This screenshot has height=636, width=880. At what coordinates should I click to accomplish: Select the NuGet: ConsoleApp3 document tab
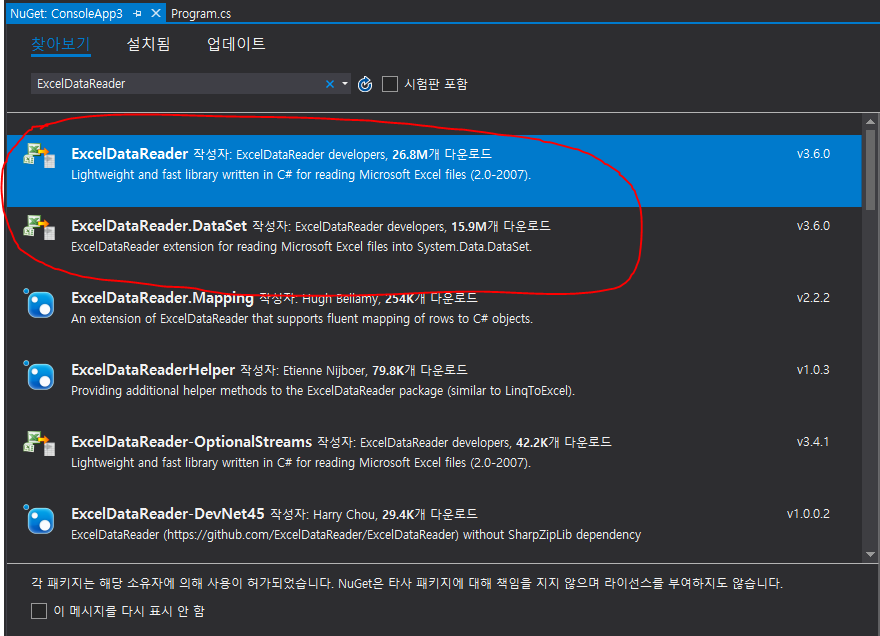(x=66, y=13)
